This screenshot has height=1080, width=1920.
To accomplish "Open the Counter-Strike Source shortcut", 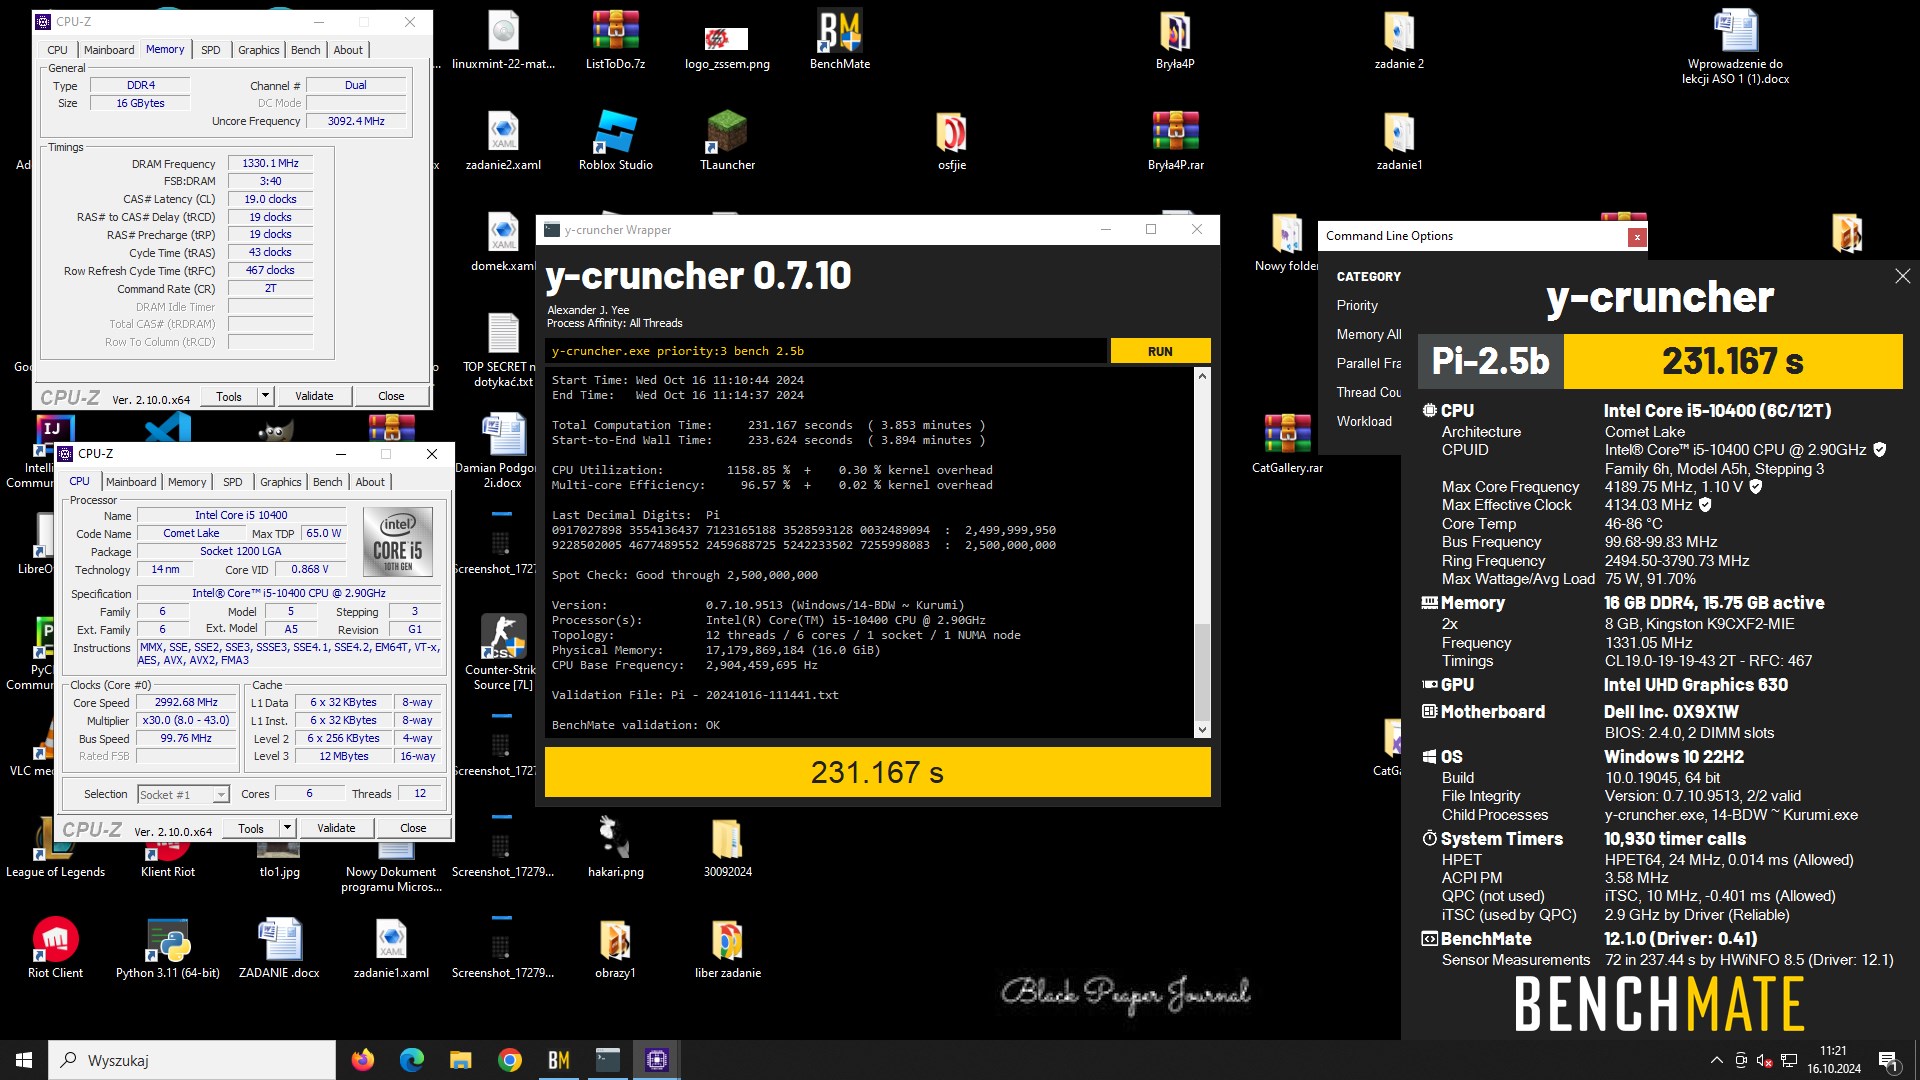I will point(503,652).
